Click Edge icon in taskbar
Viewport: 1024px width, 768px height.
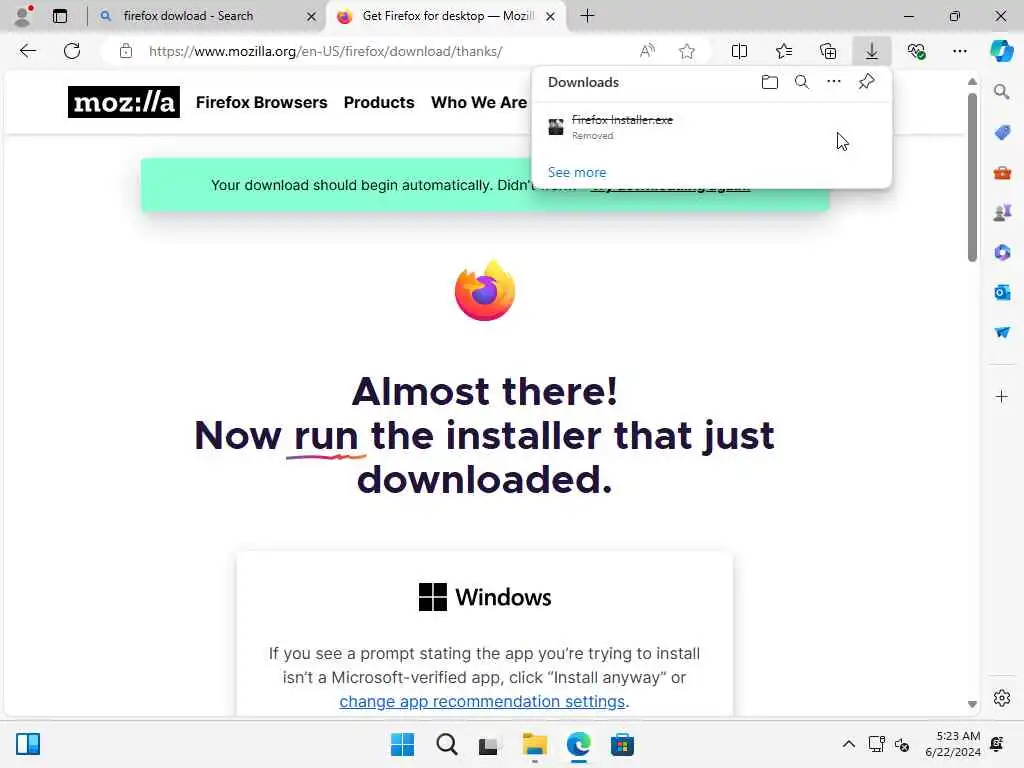click(x=579, y=744)
